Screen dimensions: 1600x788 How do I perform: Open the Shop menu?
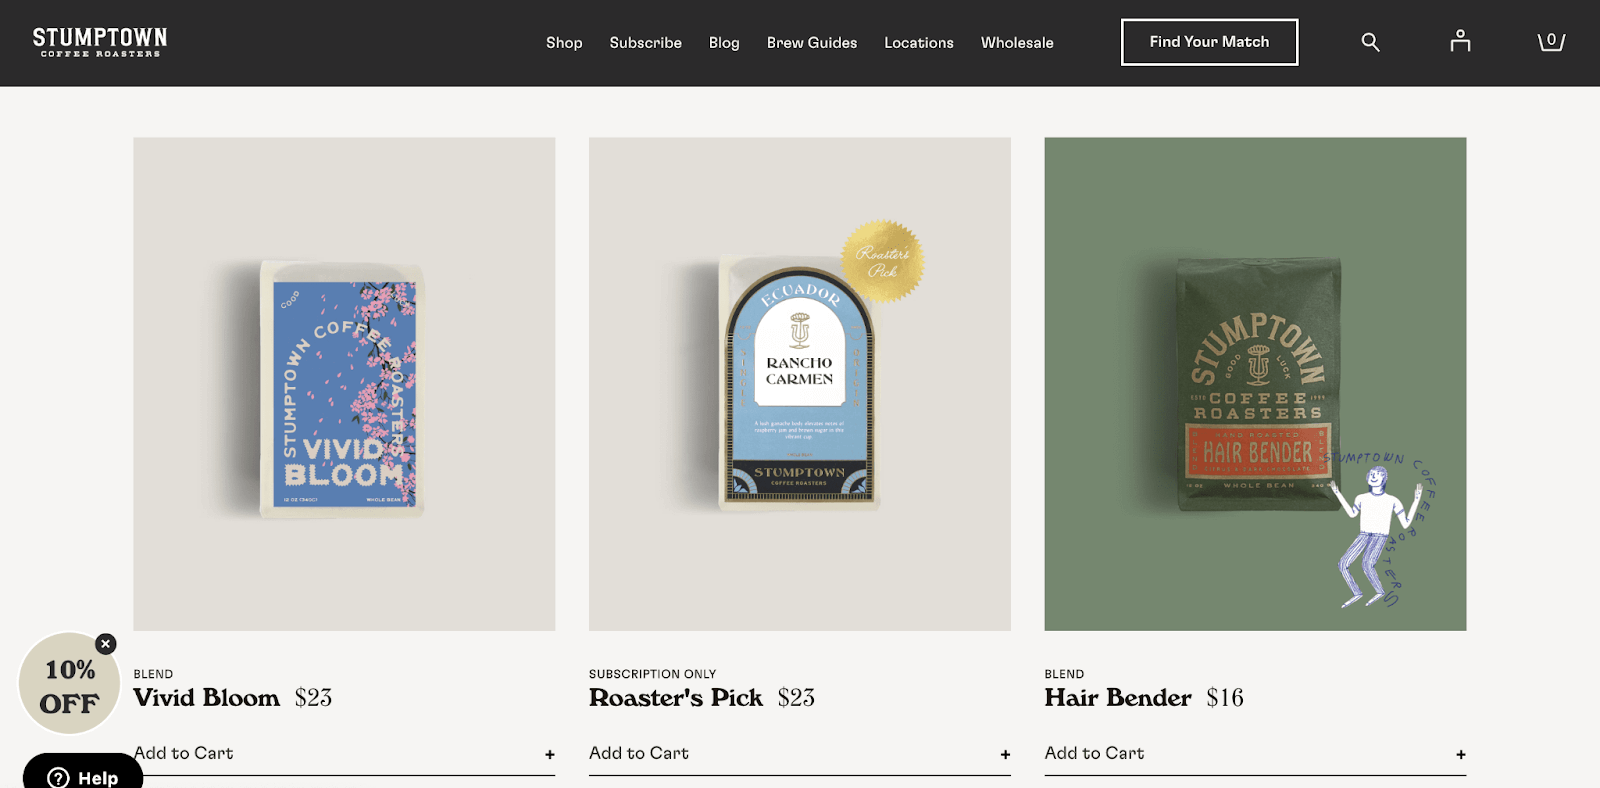[564, 43]
